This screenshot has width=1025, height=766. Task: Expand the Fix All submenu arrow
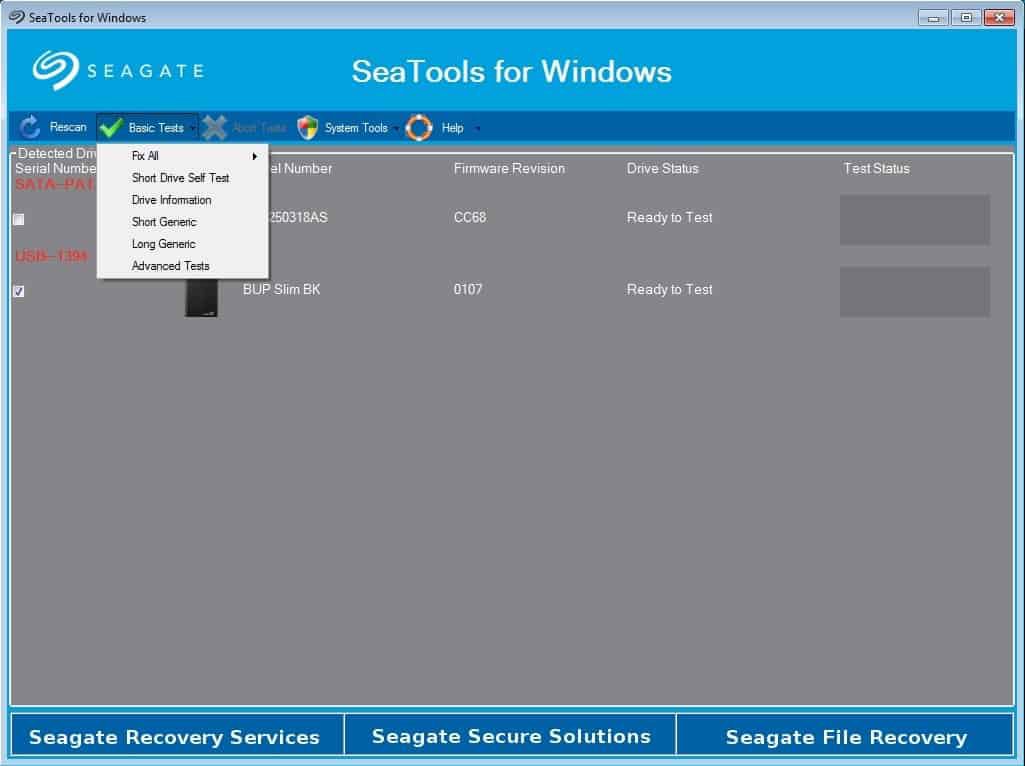click(x=254, y=156)
